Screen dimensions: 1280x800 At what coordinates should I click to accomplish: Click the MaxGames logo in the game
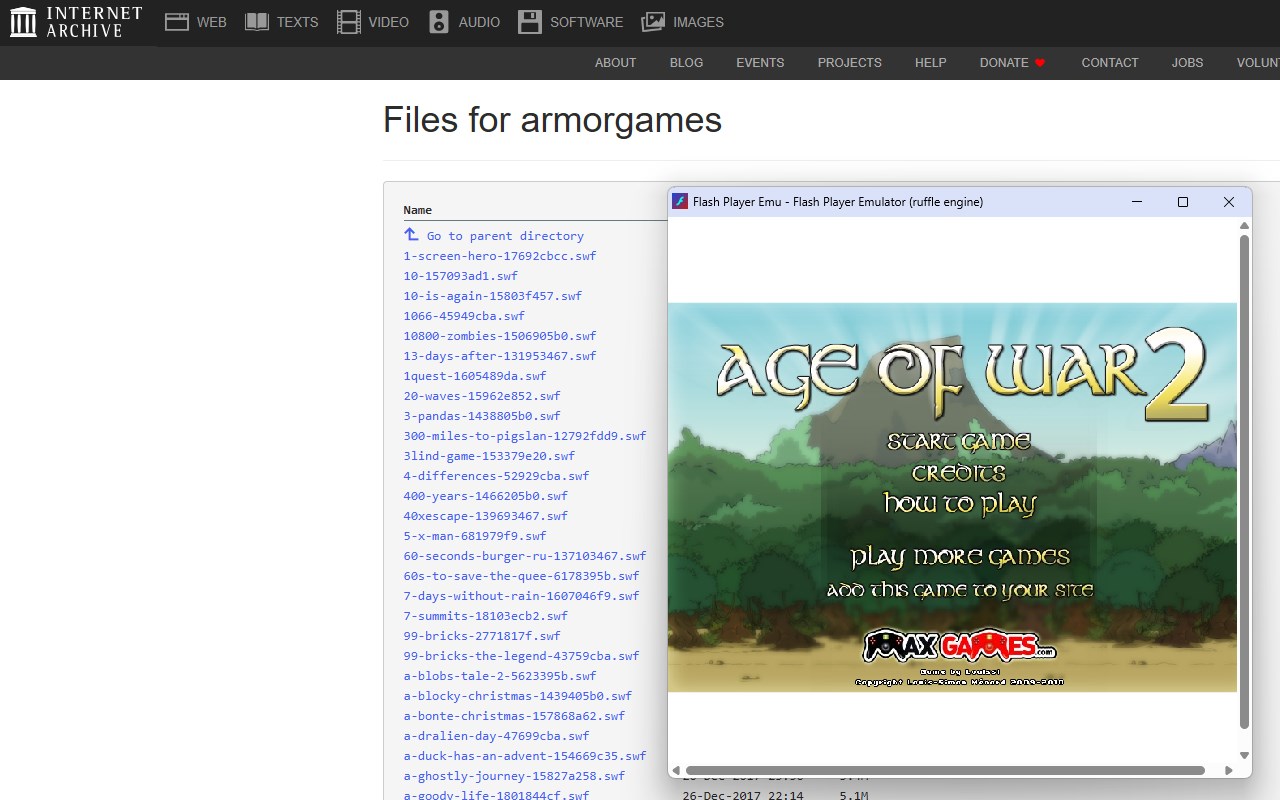[960, 646]
